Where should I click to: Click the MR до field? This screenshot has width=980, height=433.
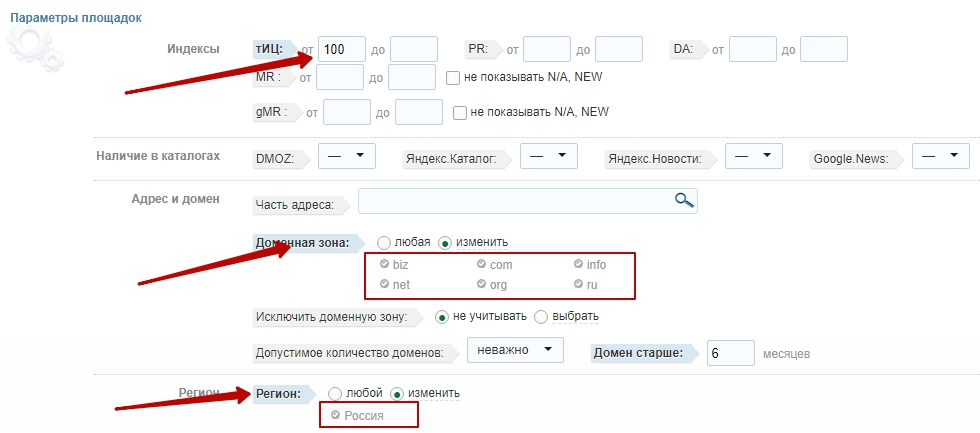point(412,77)
